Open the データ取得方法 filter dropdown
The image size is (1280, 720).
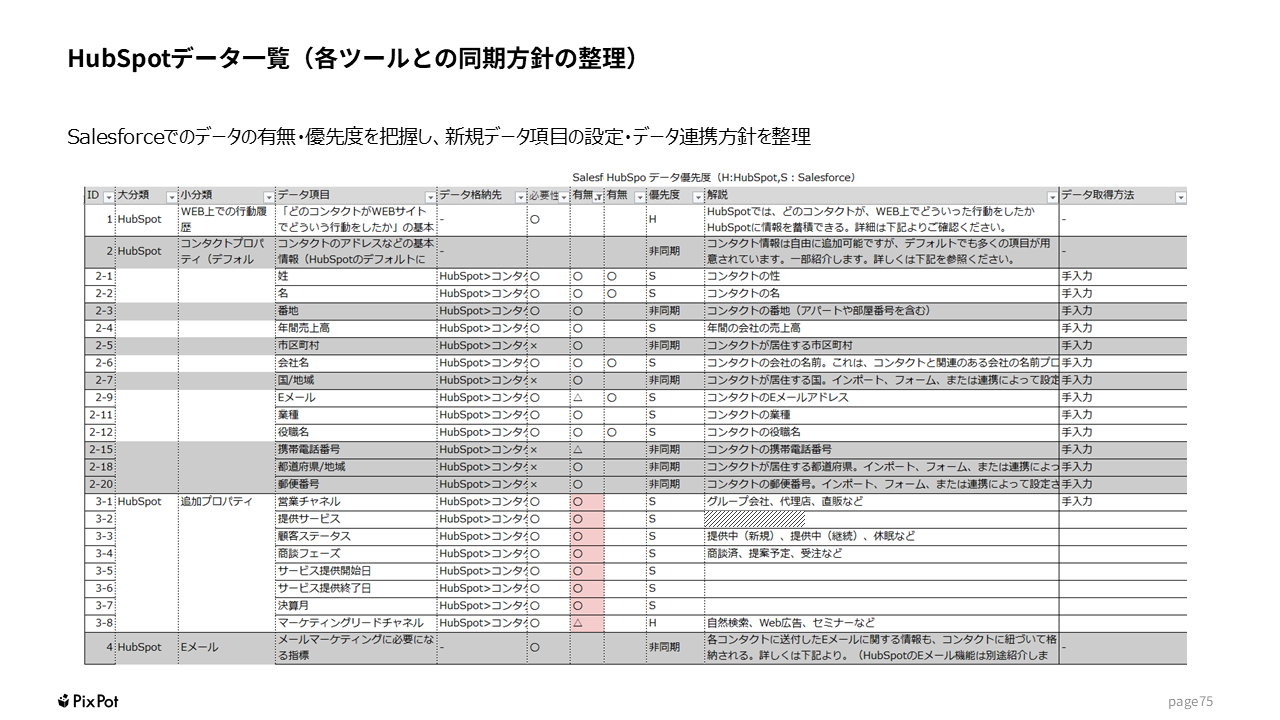[x=1181, y=197]
